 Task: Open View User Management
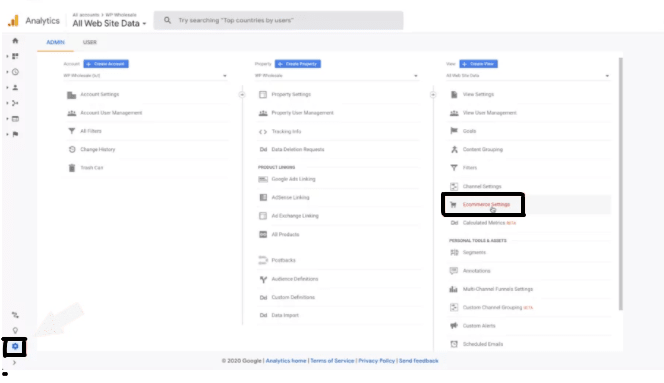pos(490,113)
